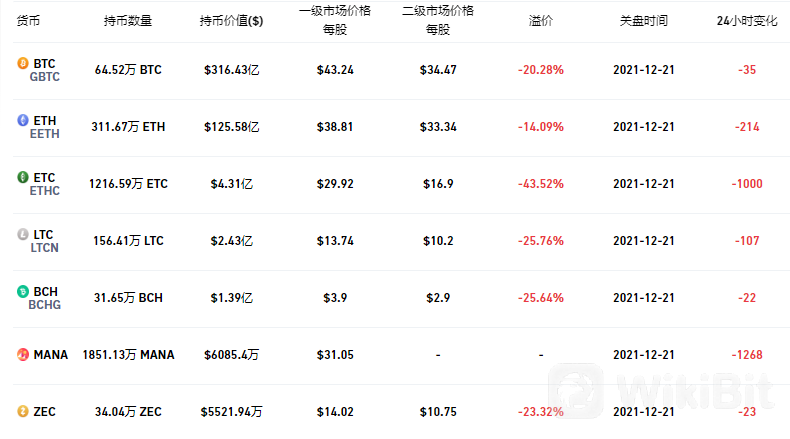Click the LTCN ticker label
Screen dimensions: 790x439
(44, 247)
